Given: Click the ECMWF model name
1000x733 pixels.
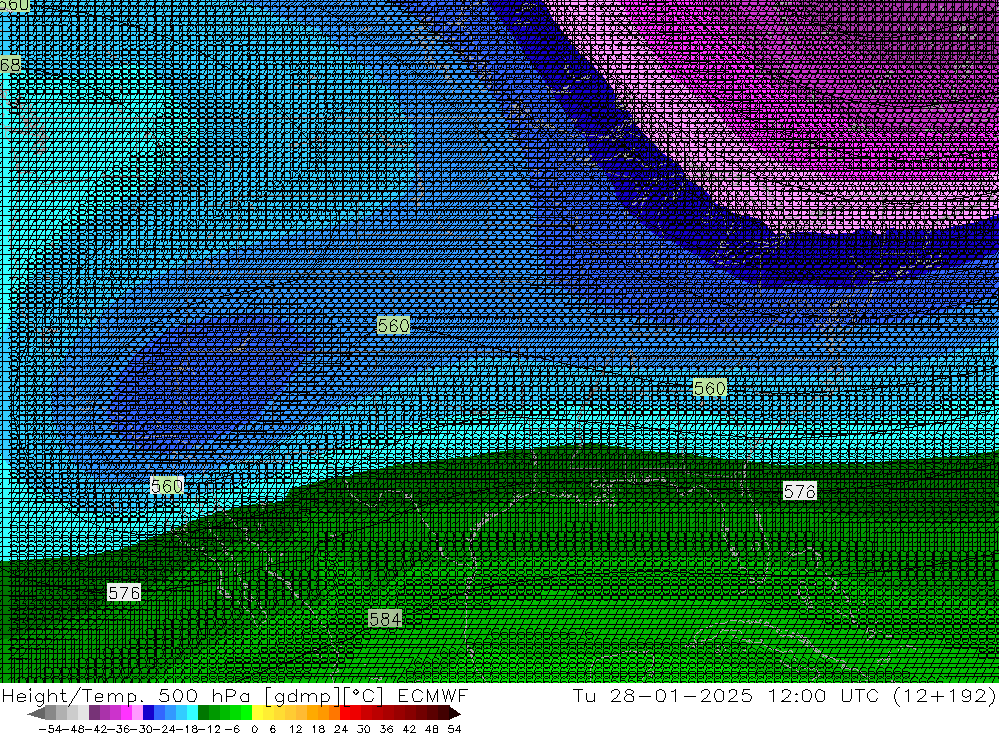Looking at the screenshot, I should 433,695.
